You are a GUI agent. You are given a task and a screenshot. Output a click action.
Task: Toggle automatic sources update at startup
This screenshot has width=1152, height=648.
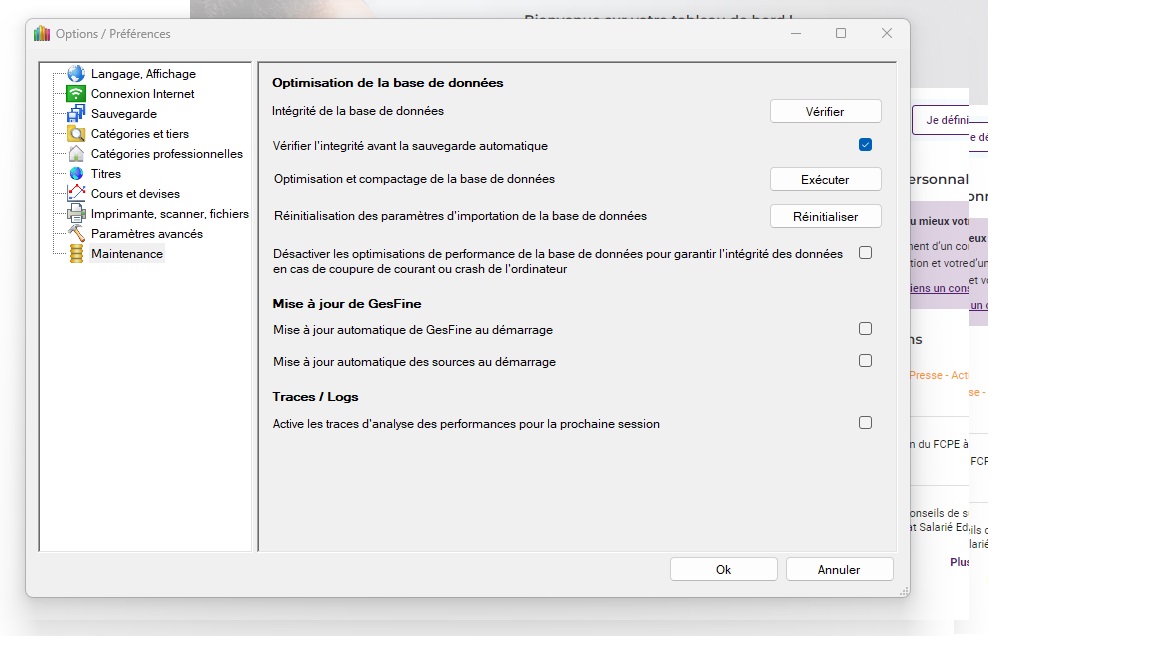[865, 361]
